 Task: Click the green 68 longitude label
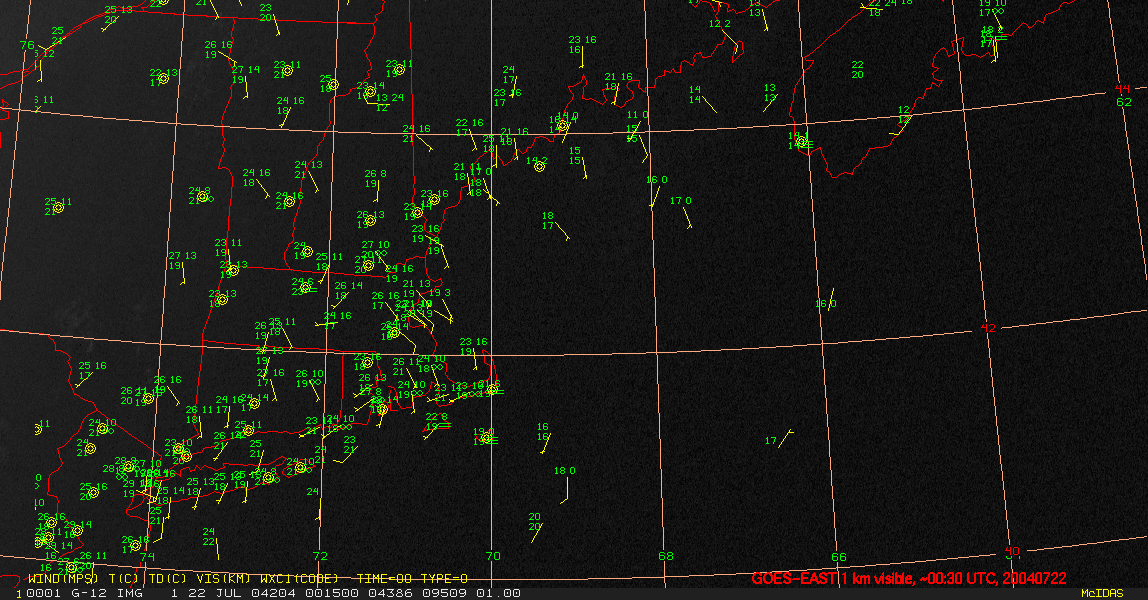[x=666, y=556]
